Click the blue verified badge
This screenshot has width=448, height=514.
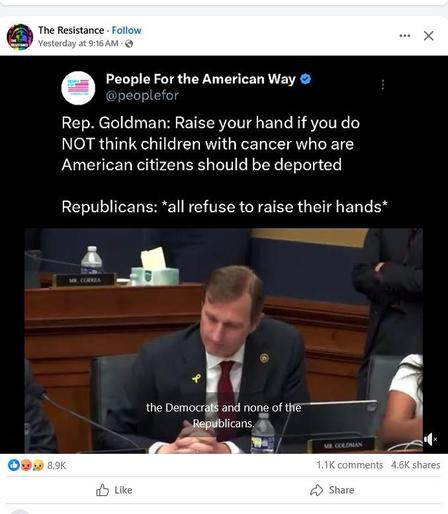tap(306, 79)
